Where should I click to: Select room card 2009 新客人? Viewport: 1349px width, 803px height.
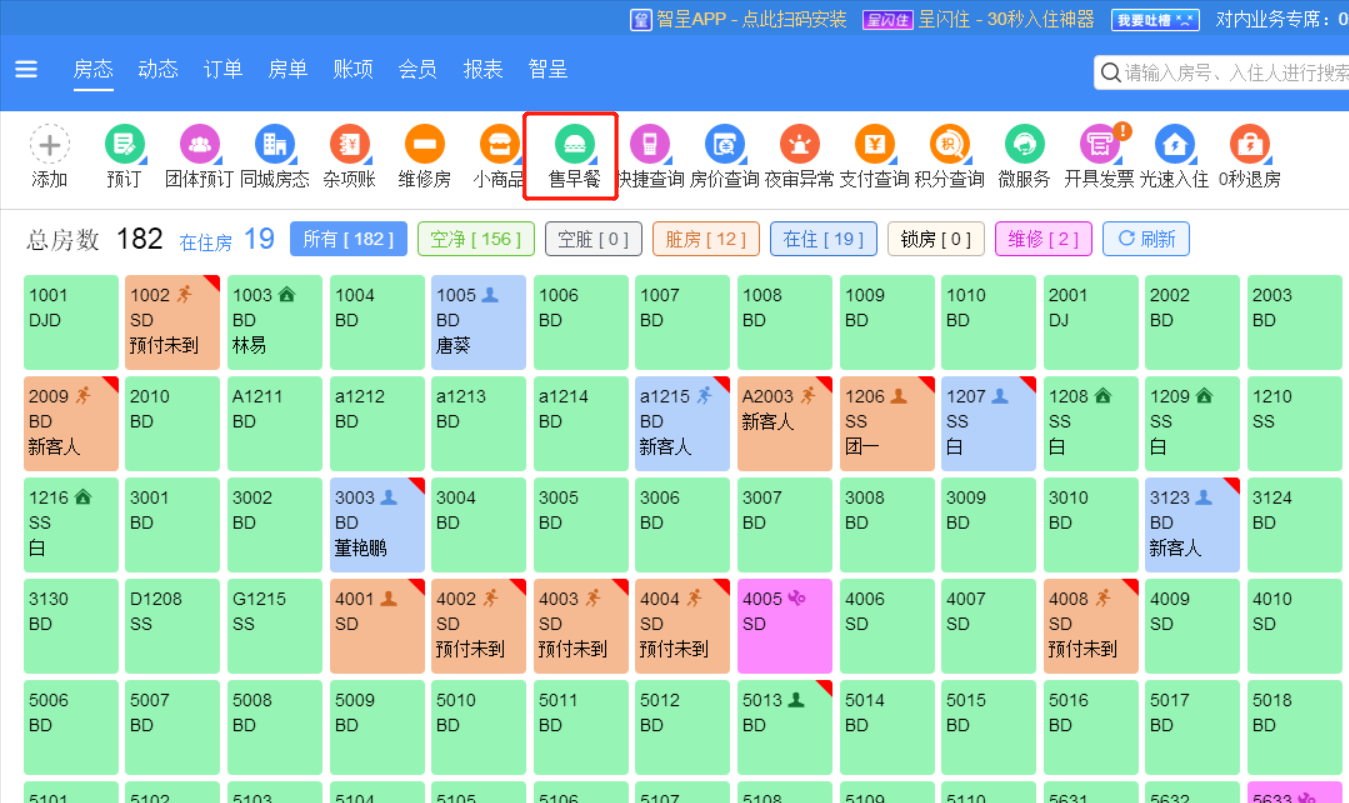(71, 424)
